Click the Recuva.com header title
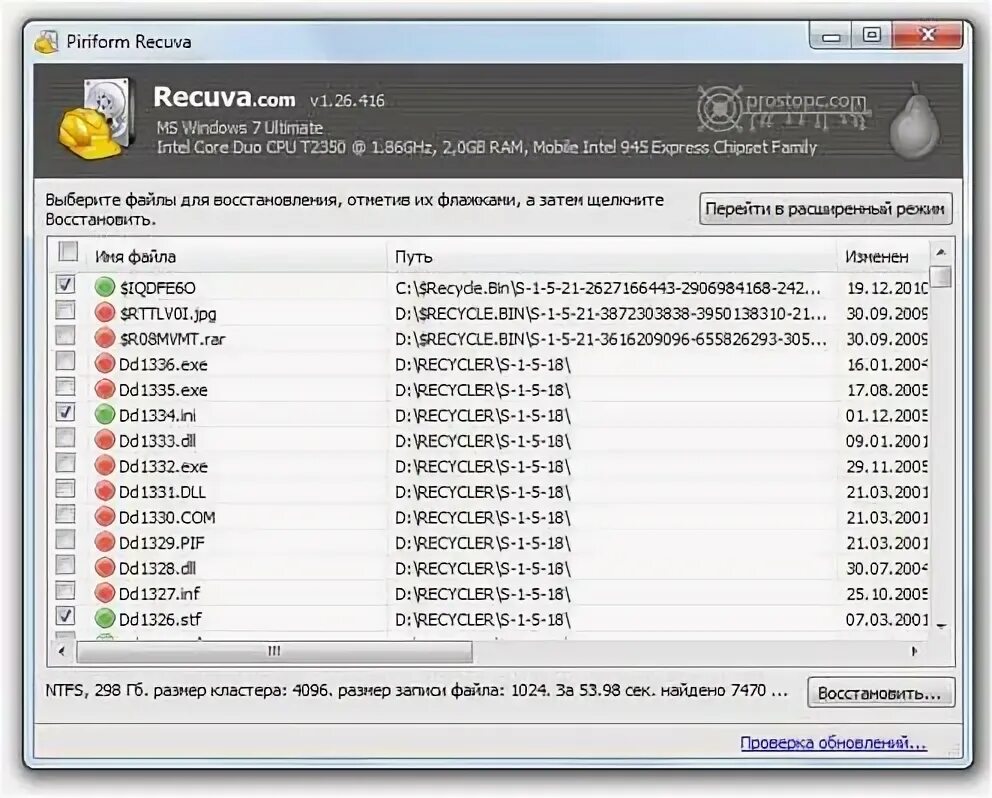Viewport: 992px width, 798px height. (224, 97)
